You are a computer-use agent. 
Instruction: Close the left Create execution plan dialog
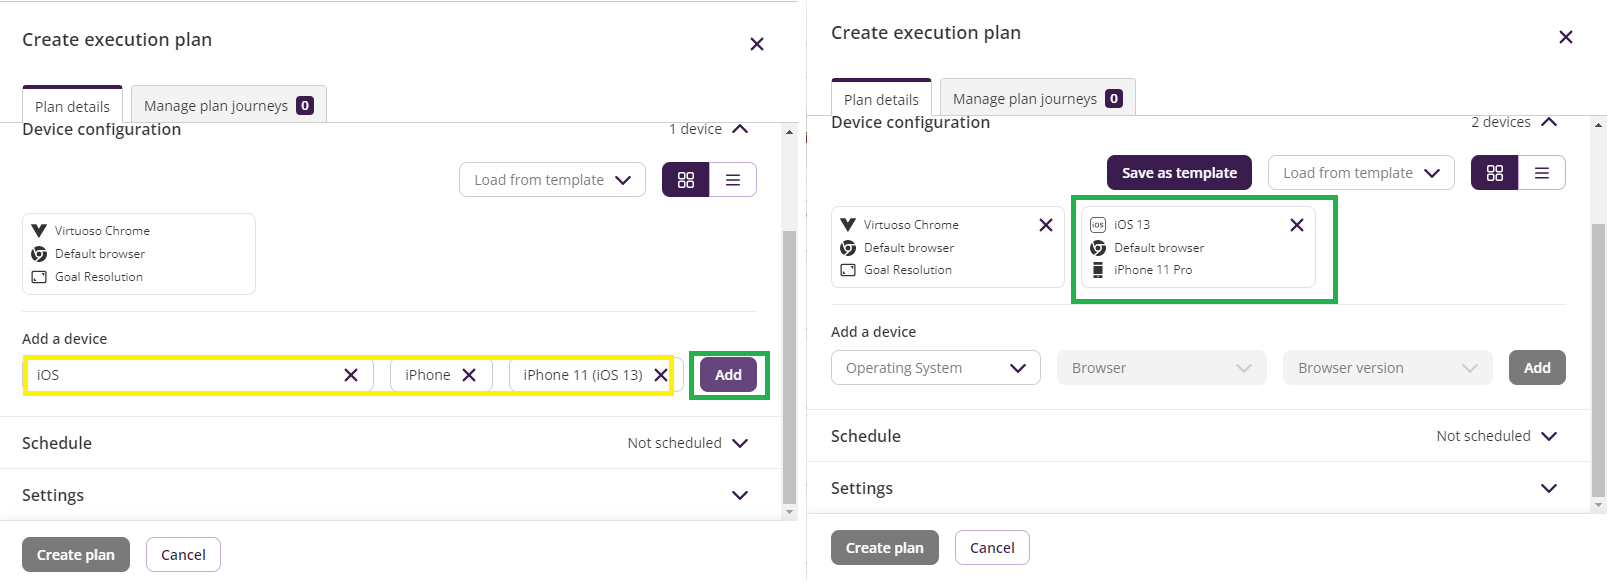(757, 44)
